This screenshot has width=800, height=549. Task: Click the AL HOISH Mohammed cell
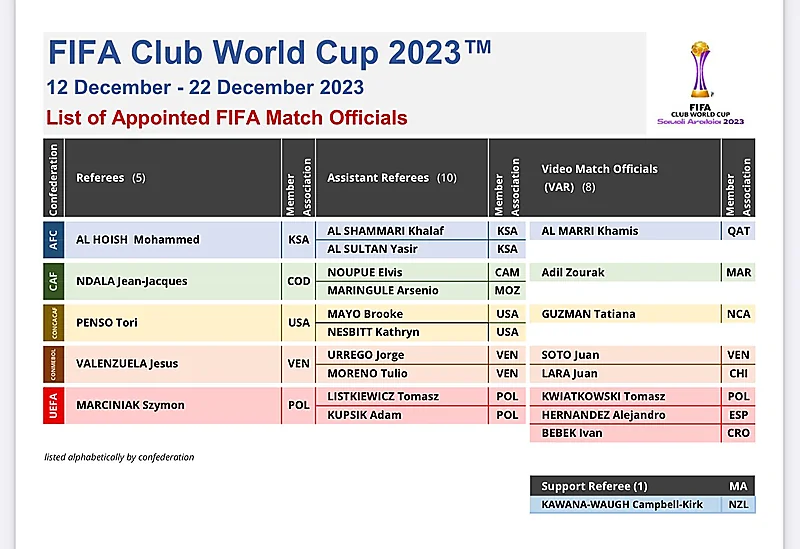click(173, 240)
